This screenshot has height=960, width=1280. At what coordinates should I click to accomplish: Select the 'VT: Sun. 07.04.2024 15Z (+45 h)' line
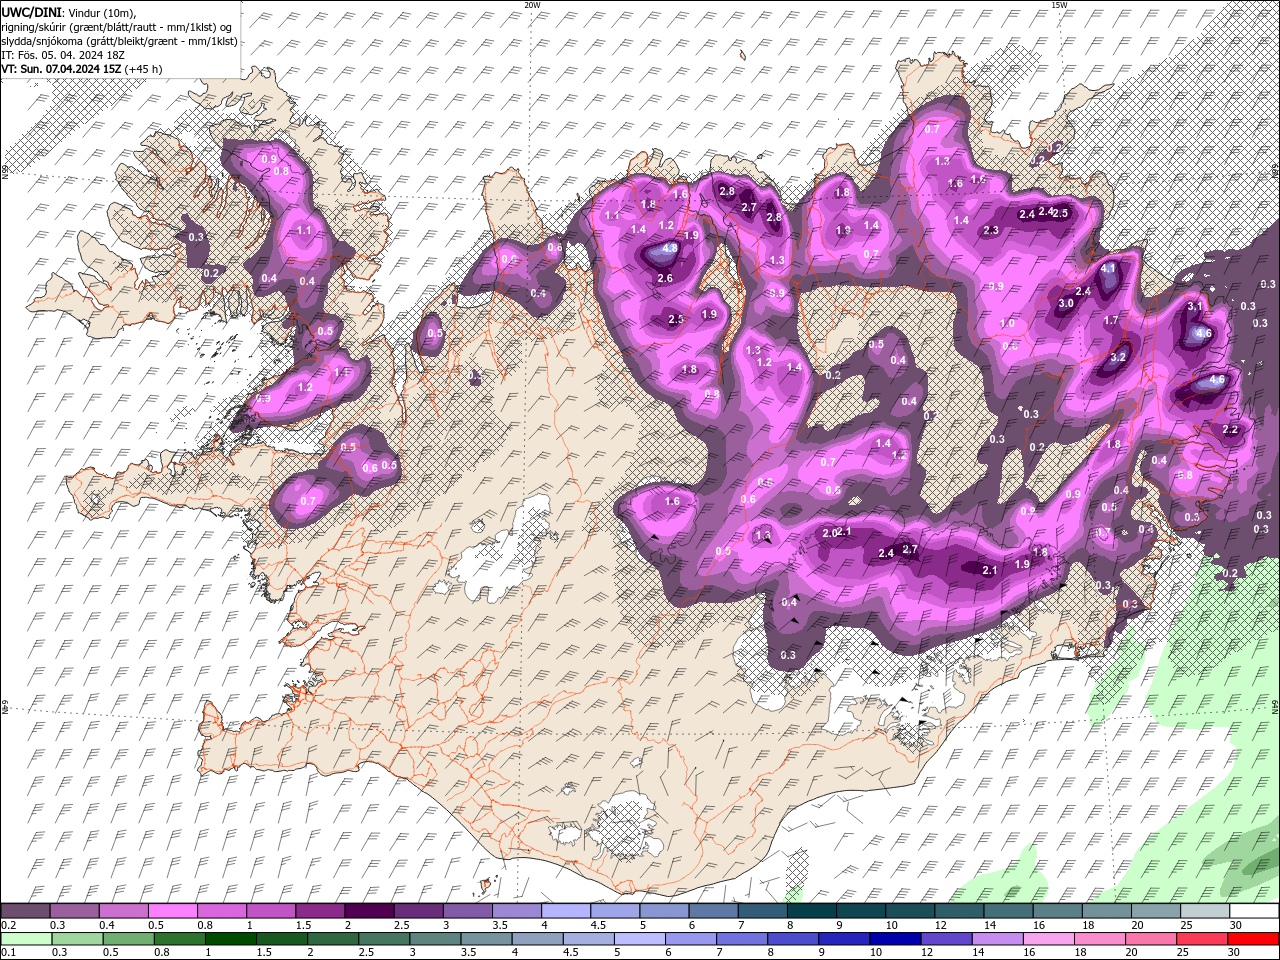tap(83, 69)
